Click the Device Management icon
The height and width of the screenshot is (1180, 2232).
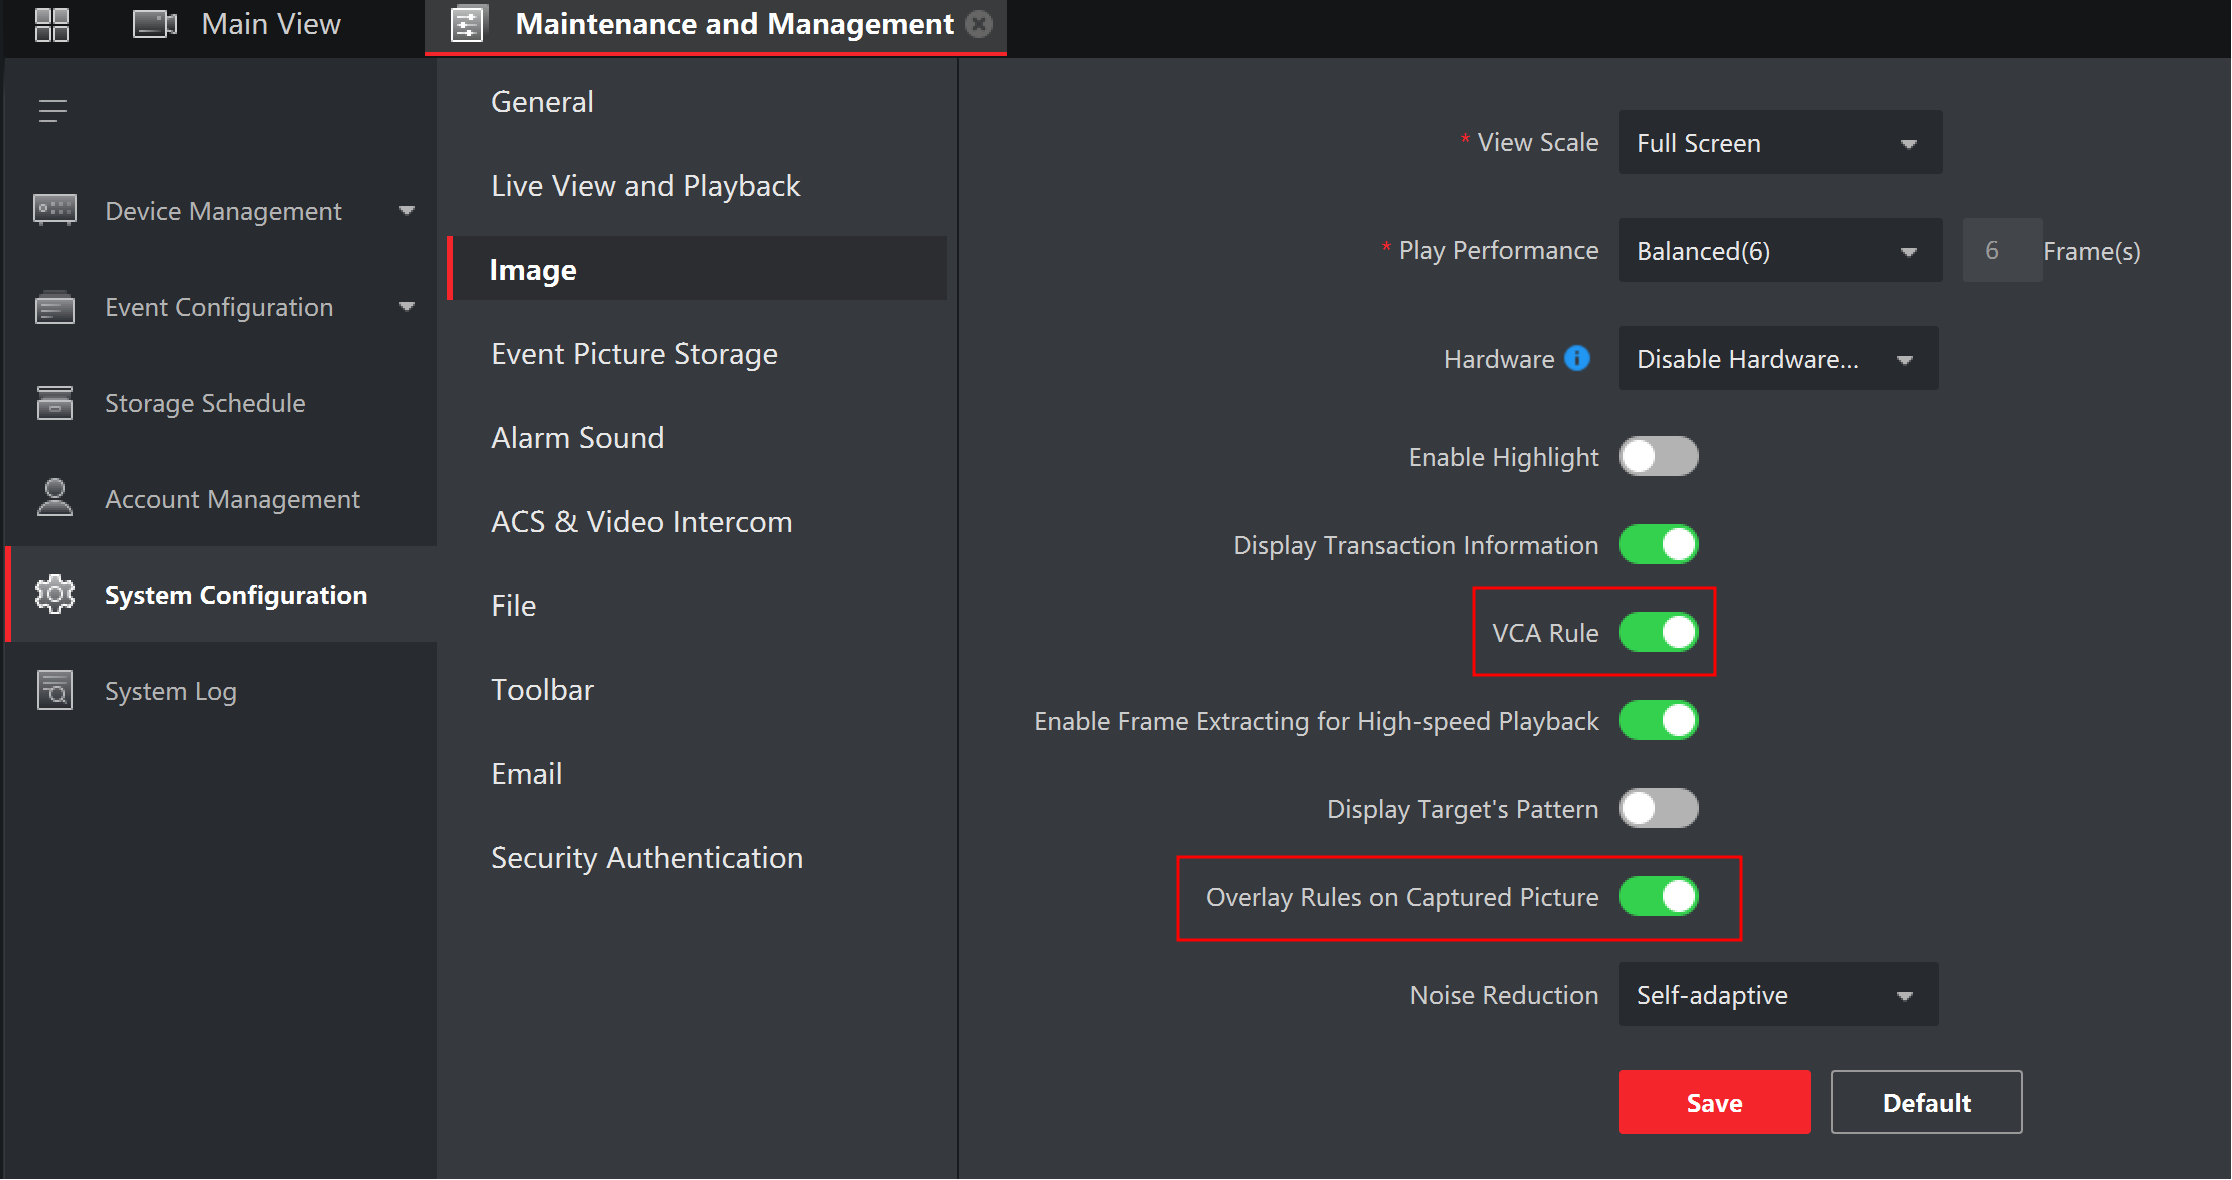point(53,210)
